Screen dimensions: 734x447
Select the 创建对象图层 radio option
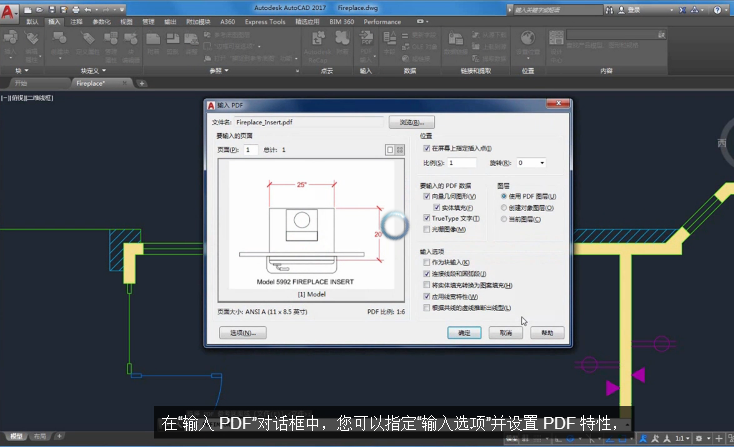point(504,207)
